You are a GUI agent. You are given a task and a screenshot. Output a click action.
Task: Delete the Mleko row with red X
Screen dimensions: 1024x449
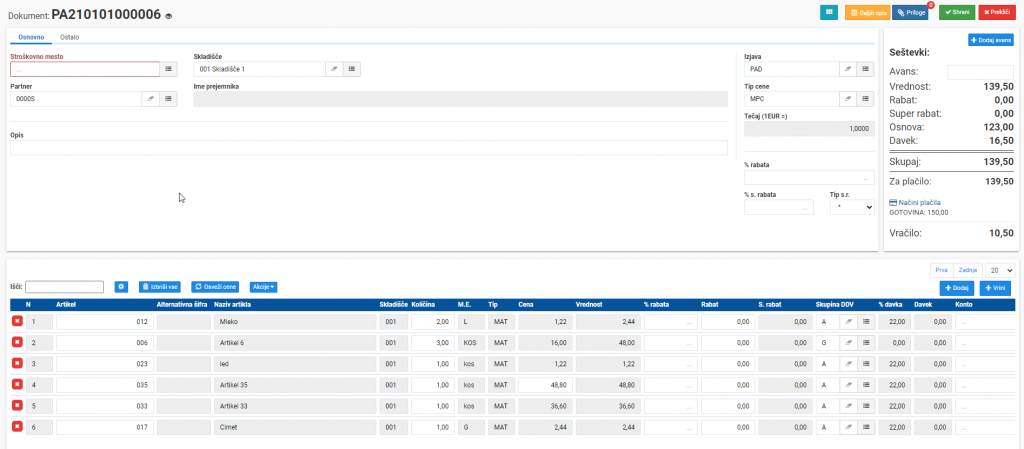pyautogui.click(x=17, y=321)
